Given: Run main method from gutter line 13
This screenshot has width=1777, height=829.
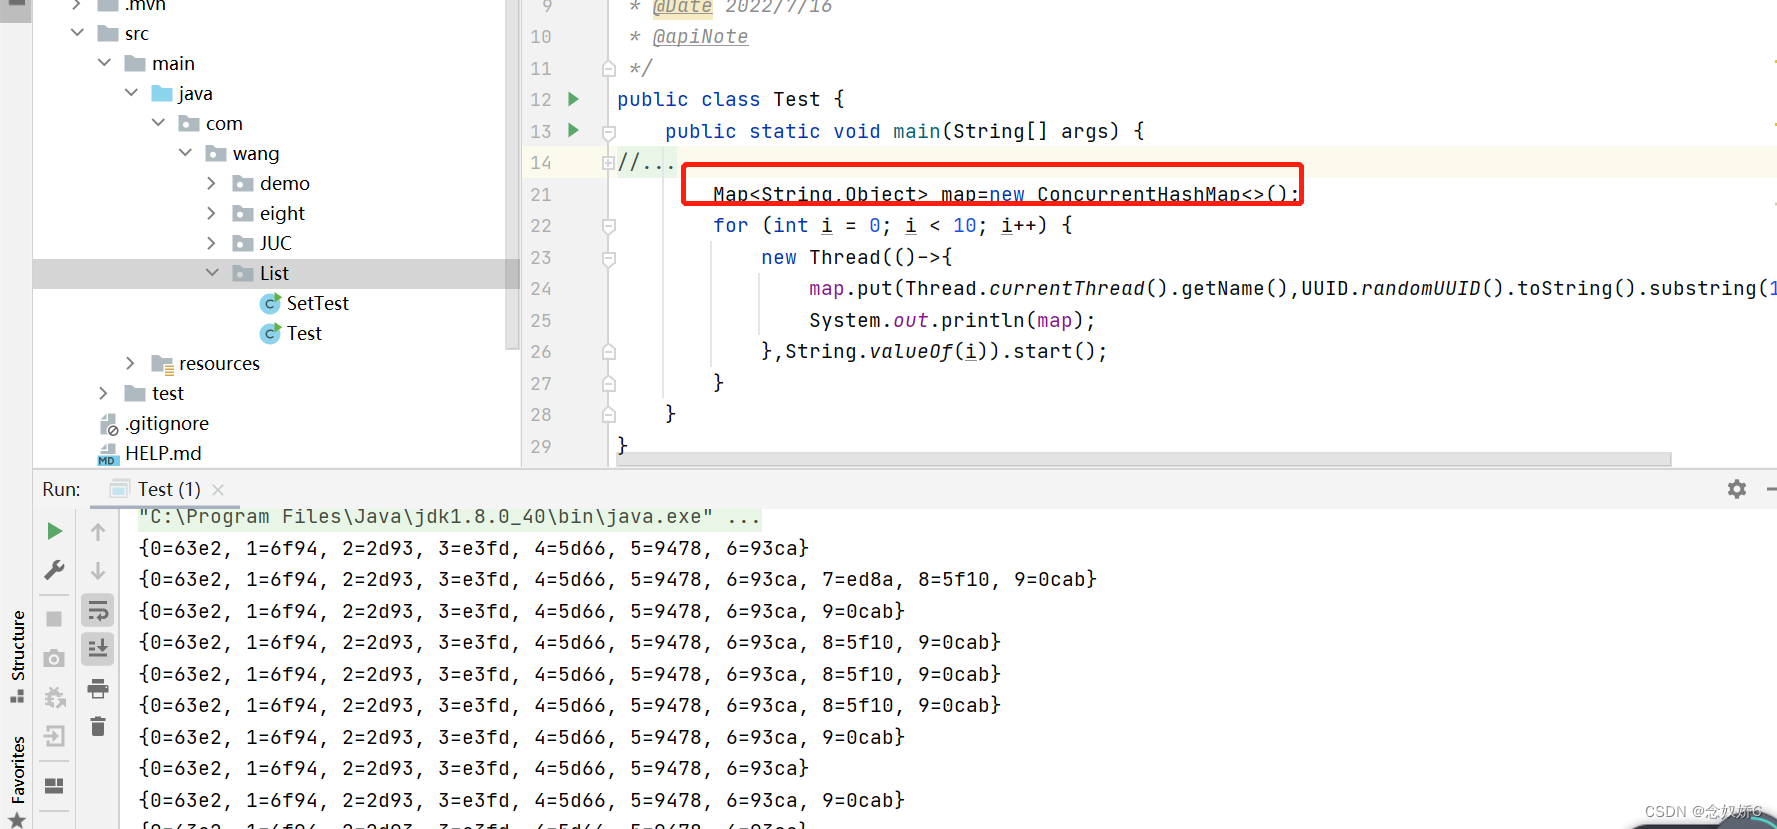Looking at the screenshot, I should pos(574,130).
